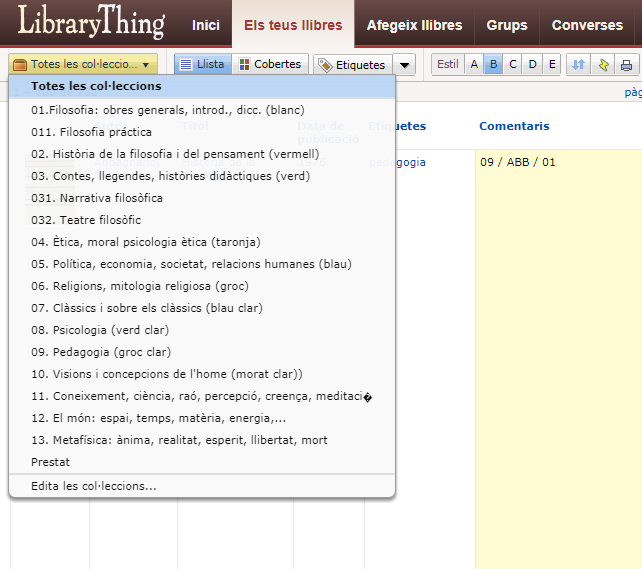This screenshot has height=569, width=642.
Task: Pick 11. Coneixement, ciència, raó collection
Action: pyautogui.click(x=202, y=396)
